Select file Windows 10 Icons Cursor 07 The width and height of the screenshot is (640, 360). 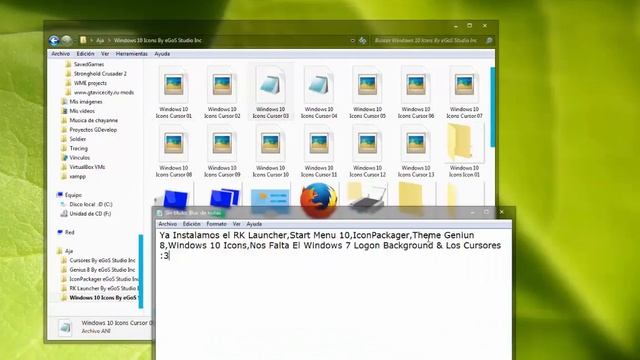pyautogui.click(x=464, y=92)
